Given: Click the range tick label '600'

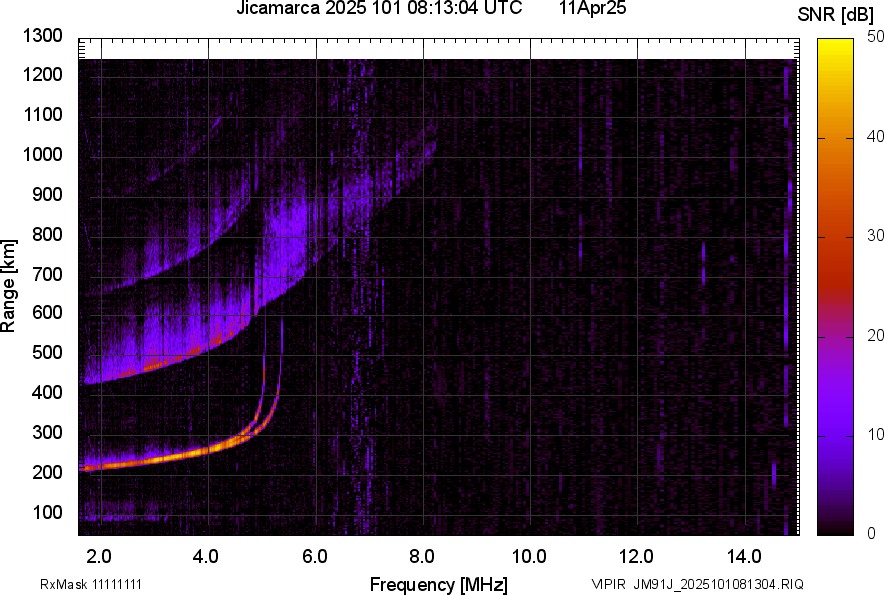Looking at the screenshot, I should pos(47,312).
